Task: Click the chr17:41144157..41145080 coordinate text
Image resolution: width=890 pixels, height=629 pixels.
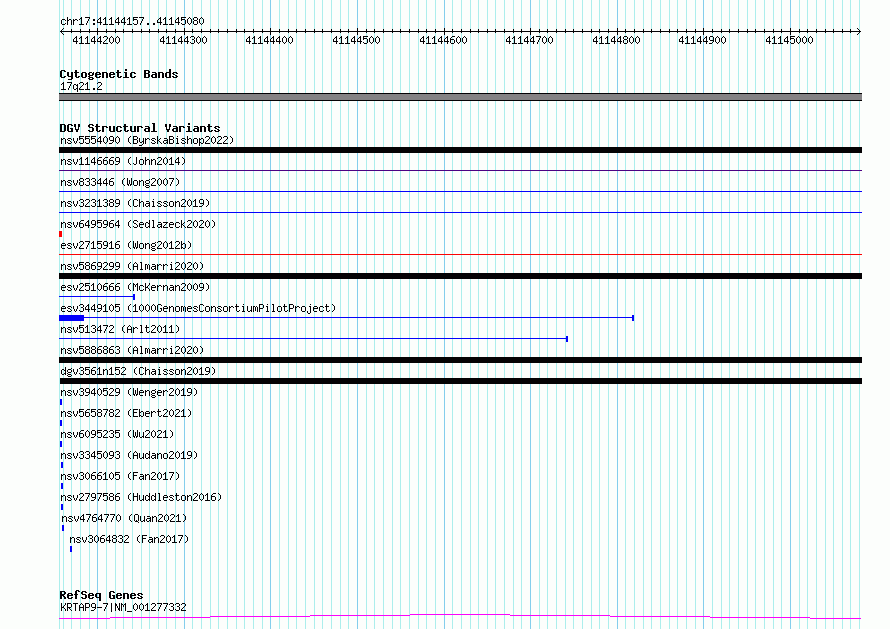Action: (x=132, y=22)
